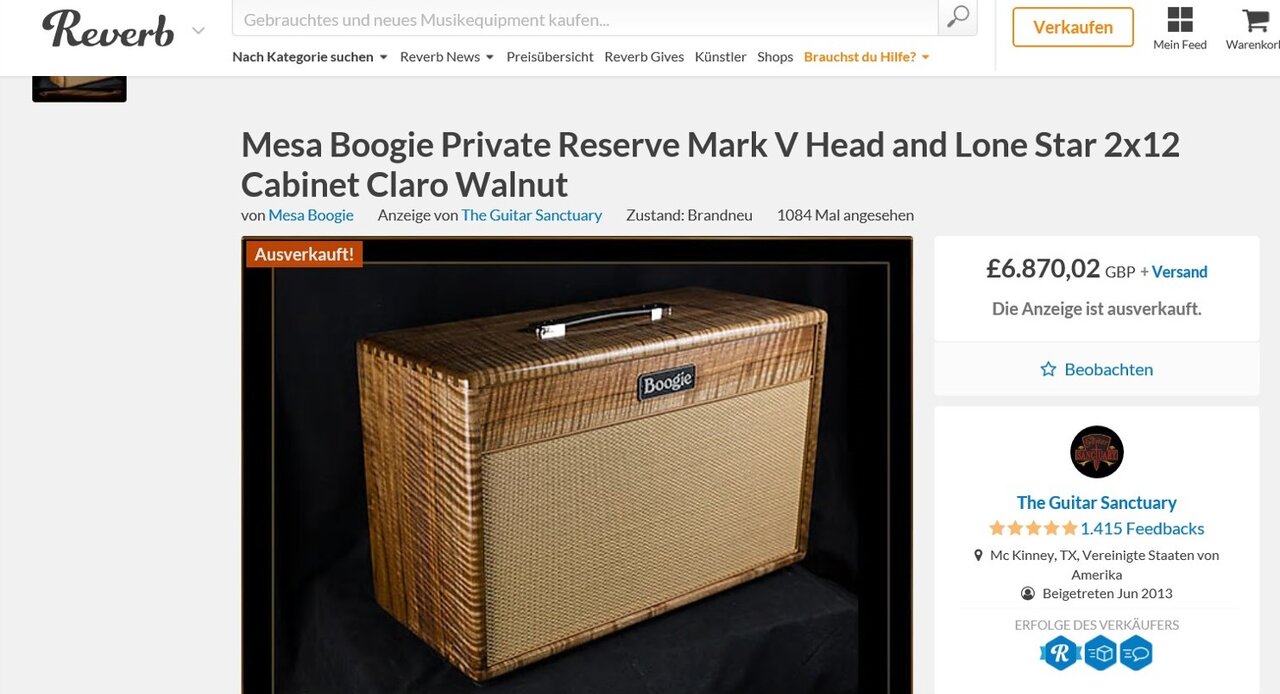View the 1.415 Feedbacks link
Viewport: 1280px width, 694px height.
coord(1142,528)
